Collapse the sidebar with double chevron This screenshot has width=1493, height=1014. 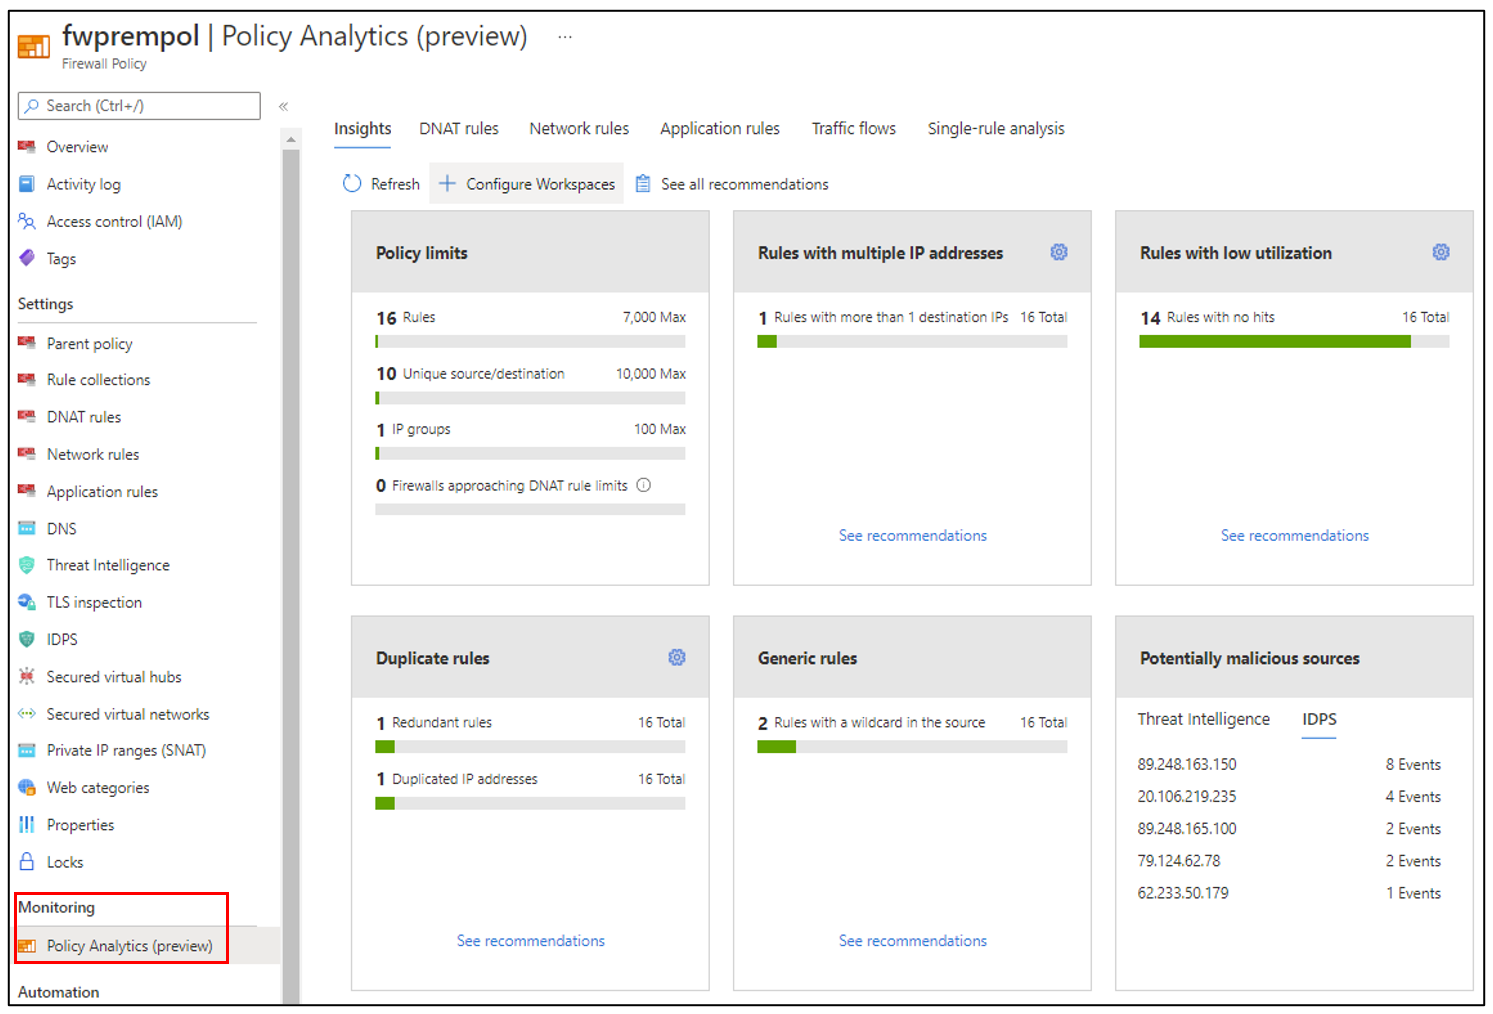point(284,106)
